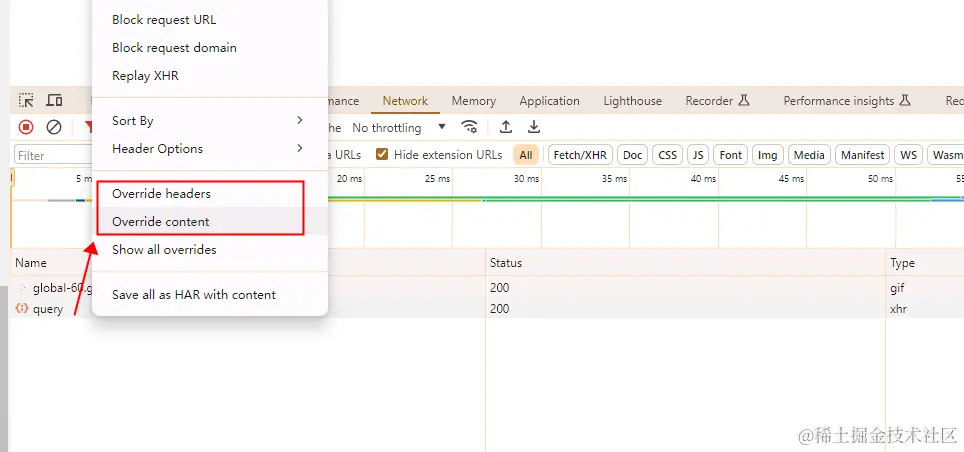Image resolution: width=964 pixels, height=452 pixels.
Task: Select the query request row
Action: click(x=487, y=309)
